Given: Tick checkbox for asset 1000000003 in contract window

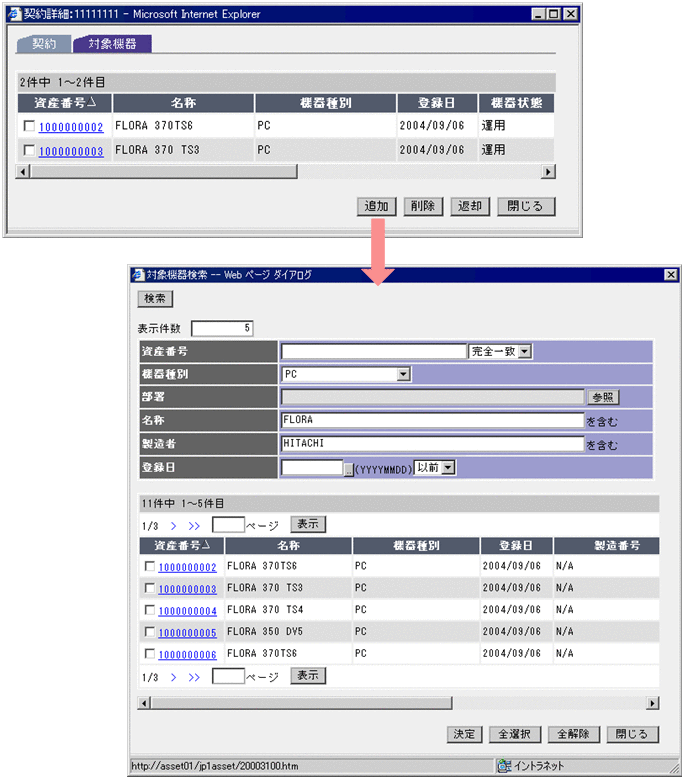Looking at the screenshot, I should point(29,150).
